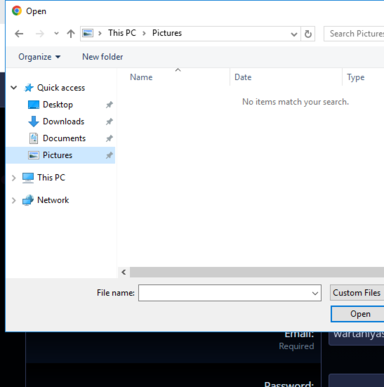Viewport: 384px width, 387px height.
Task: Select This PC in the sidebar tree
Action: point(51,177)
